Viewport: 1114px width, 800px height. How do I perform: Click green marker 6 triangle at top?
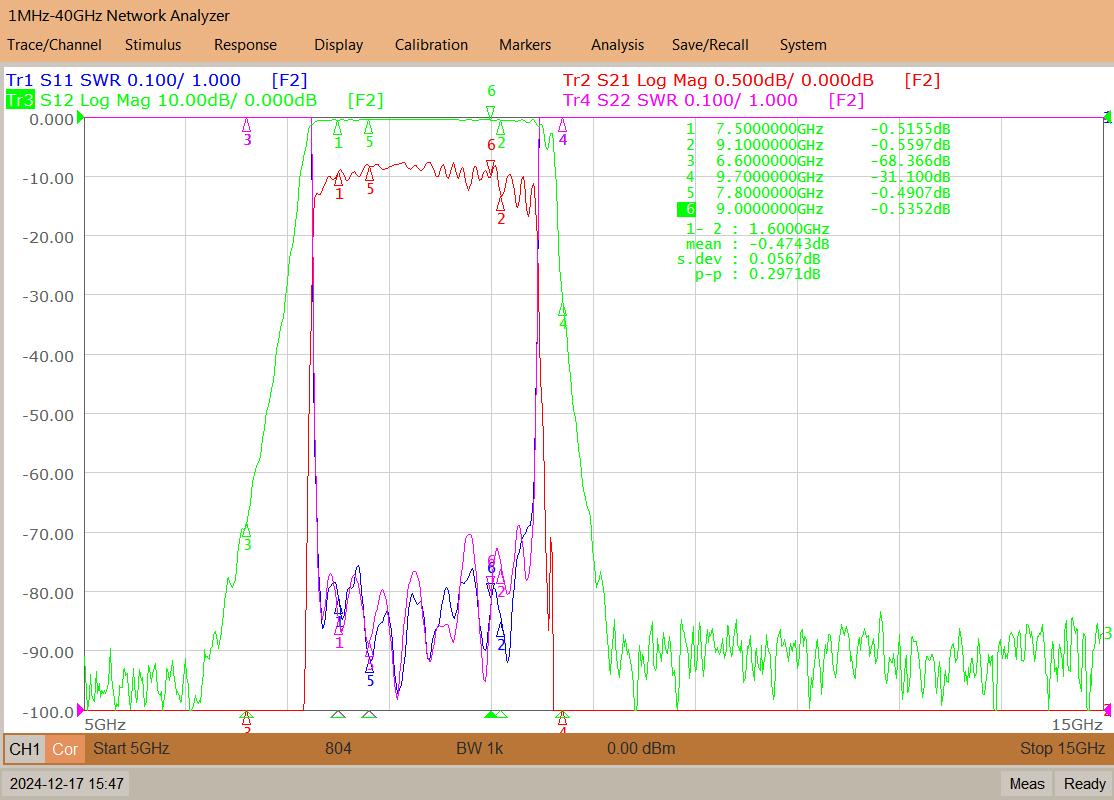[x=490, y=112]
